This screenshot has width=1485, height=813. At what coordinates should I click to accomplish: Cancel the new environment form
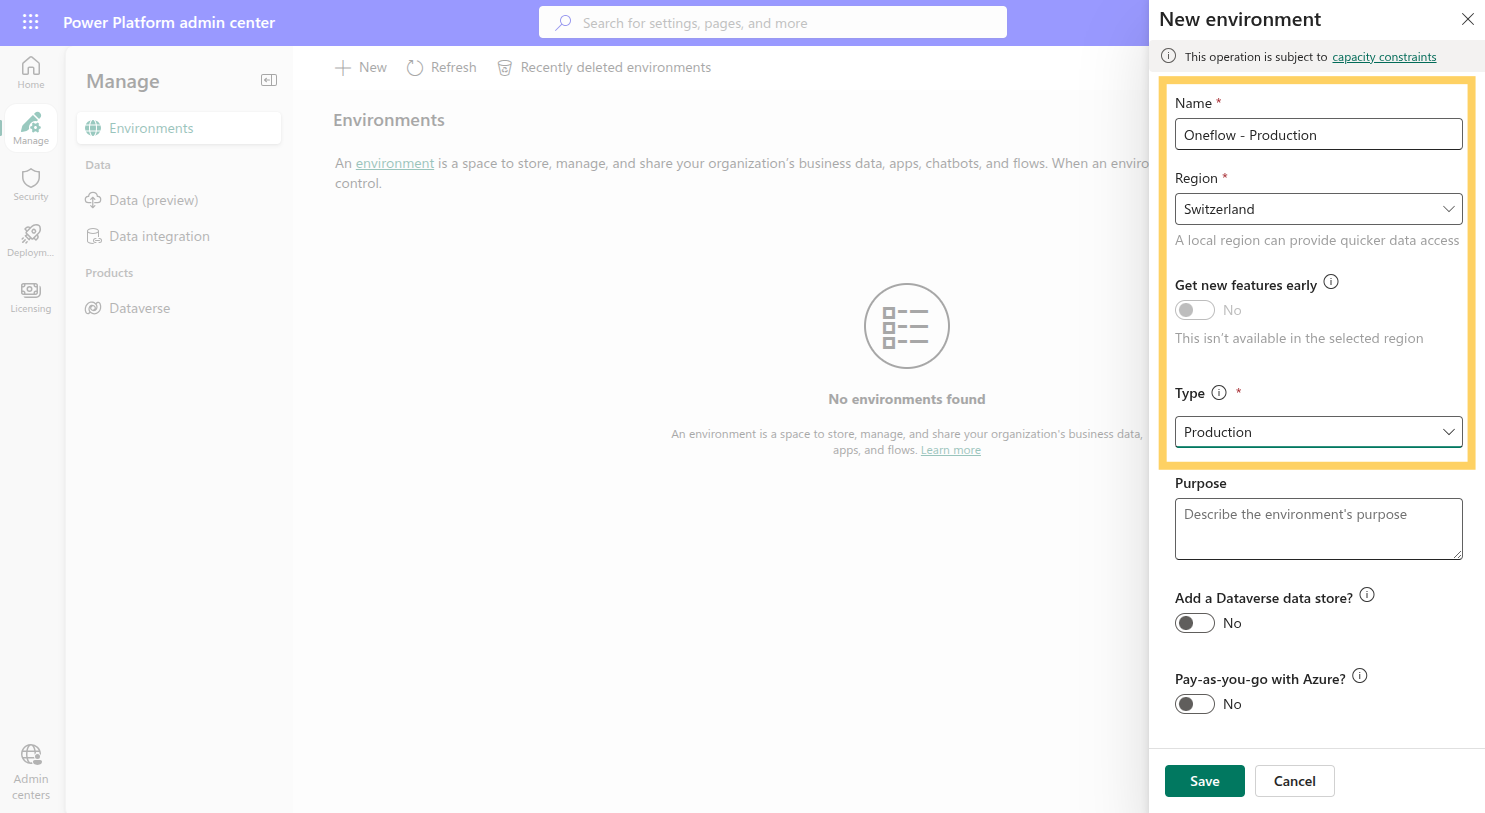[1294, 781]
